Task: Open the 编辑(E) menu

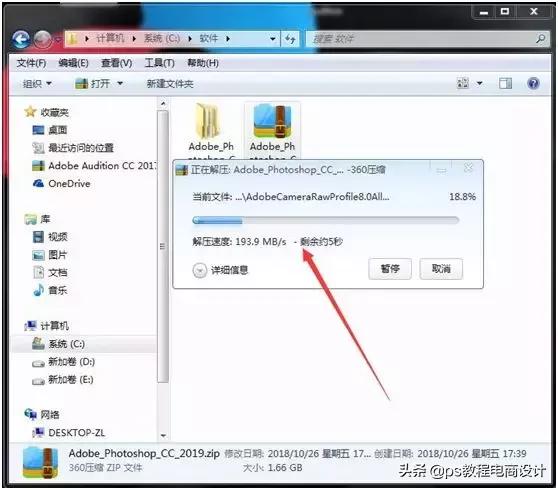Action: click(73, 63)
